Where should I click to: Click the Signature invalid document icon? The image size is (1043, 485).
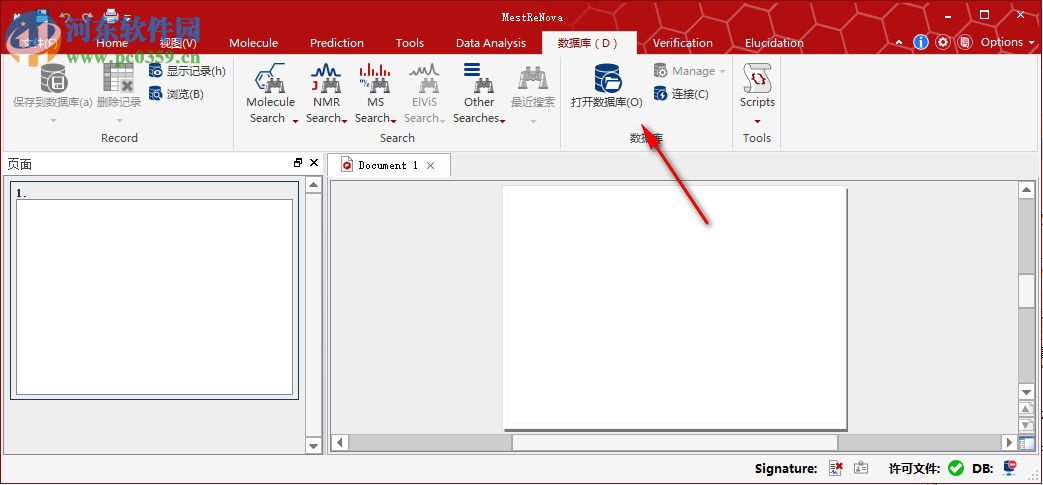(x=836, y=468)
